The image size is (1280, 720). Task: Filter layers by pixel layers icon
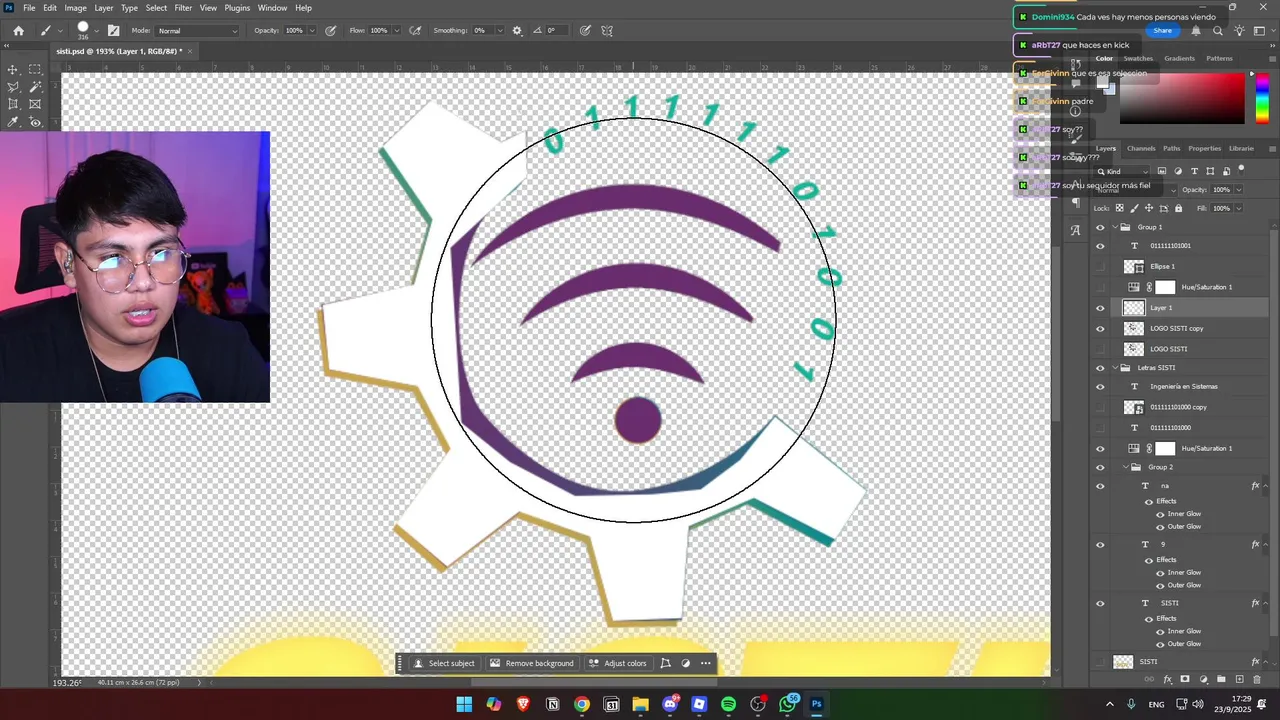coord(1161,171)
